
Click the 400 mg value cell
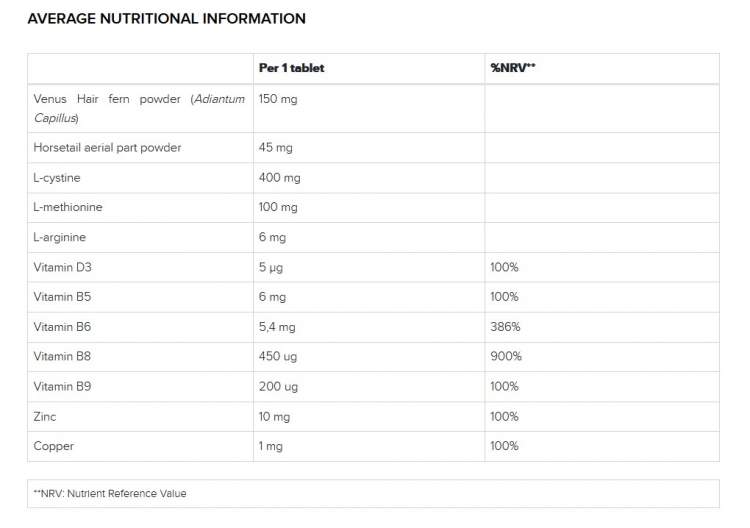tap(279, 178)
